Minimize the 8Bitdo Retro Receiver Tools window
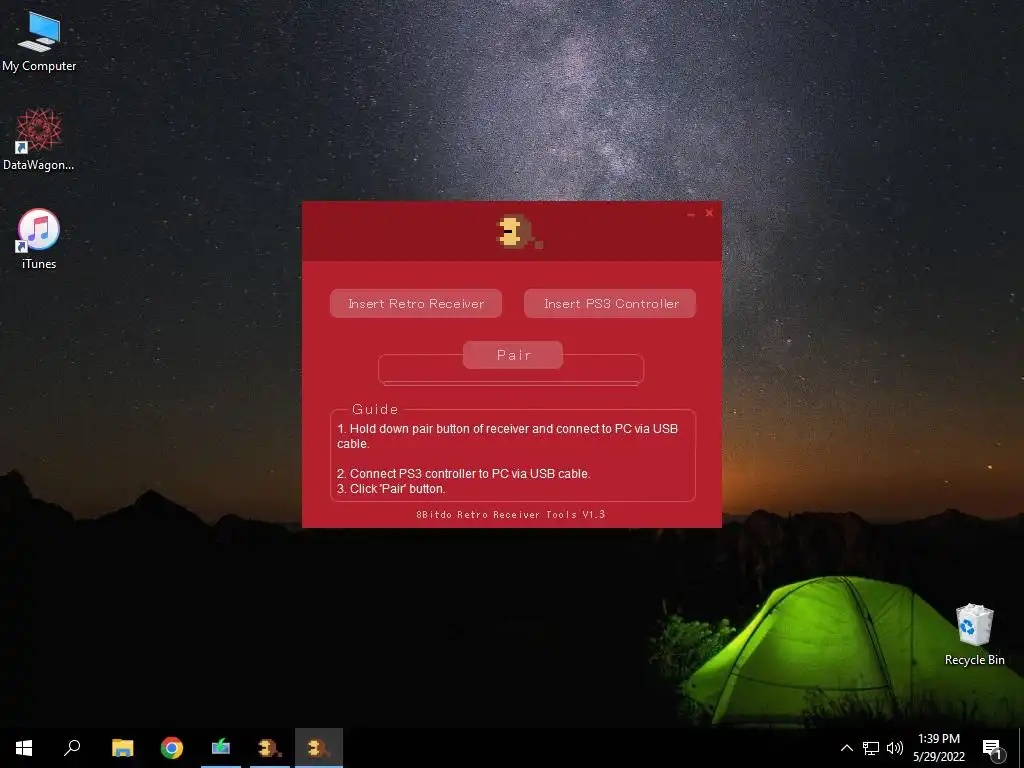This screenshot has height=768, width=1024. point(690,214)
